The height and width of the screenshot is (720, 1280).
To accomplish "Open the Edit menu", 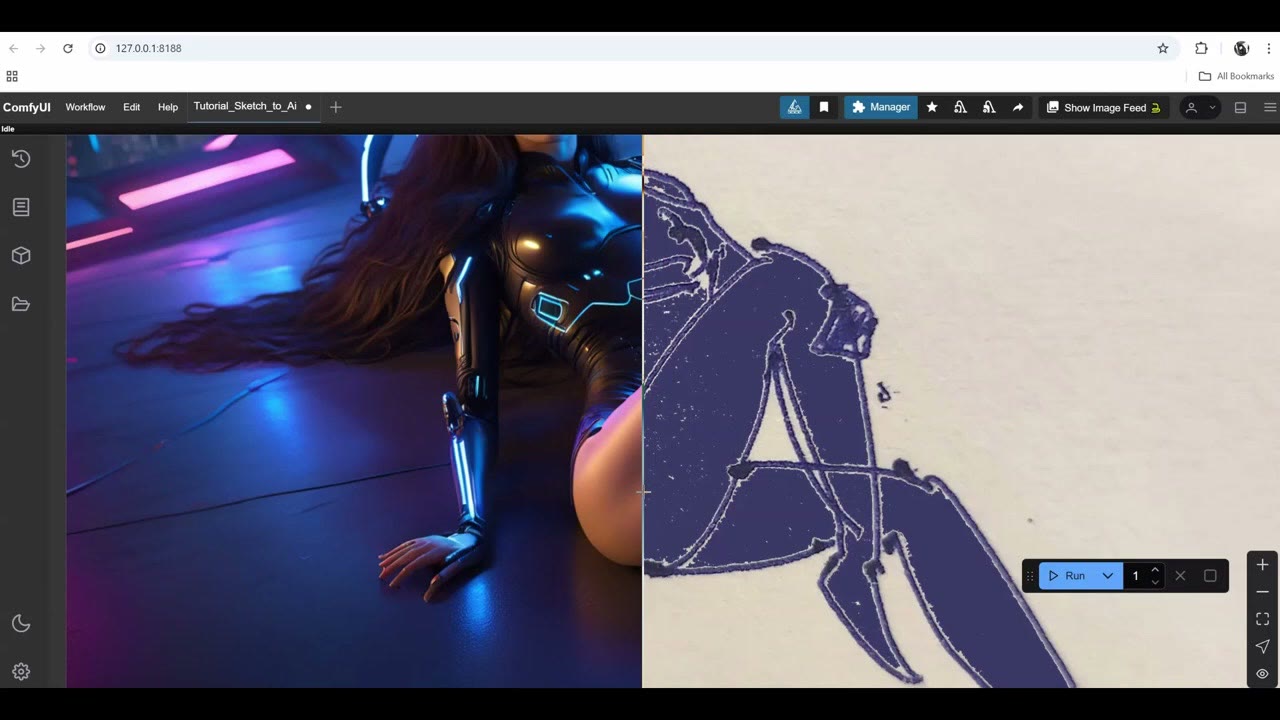I will click(132, 107).
